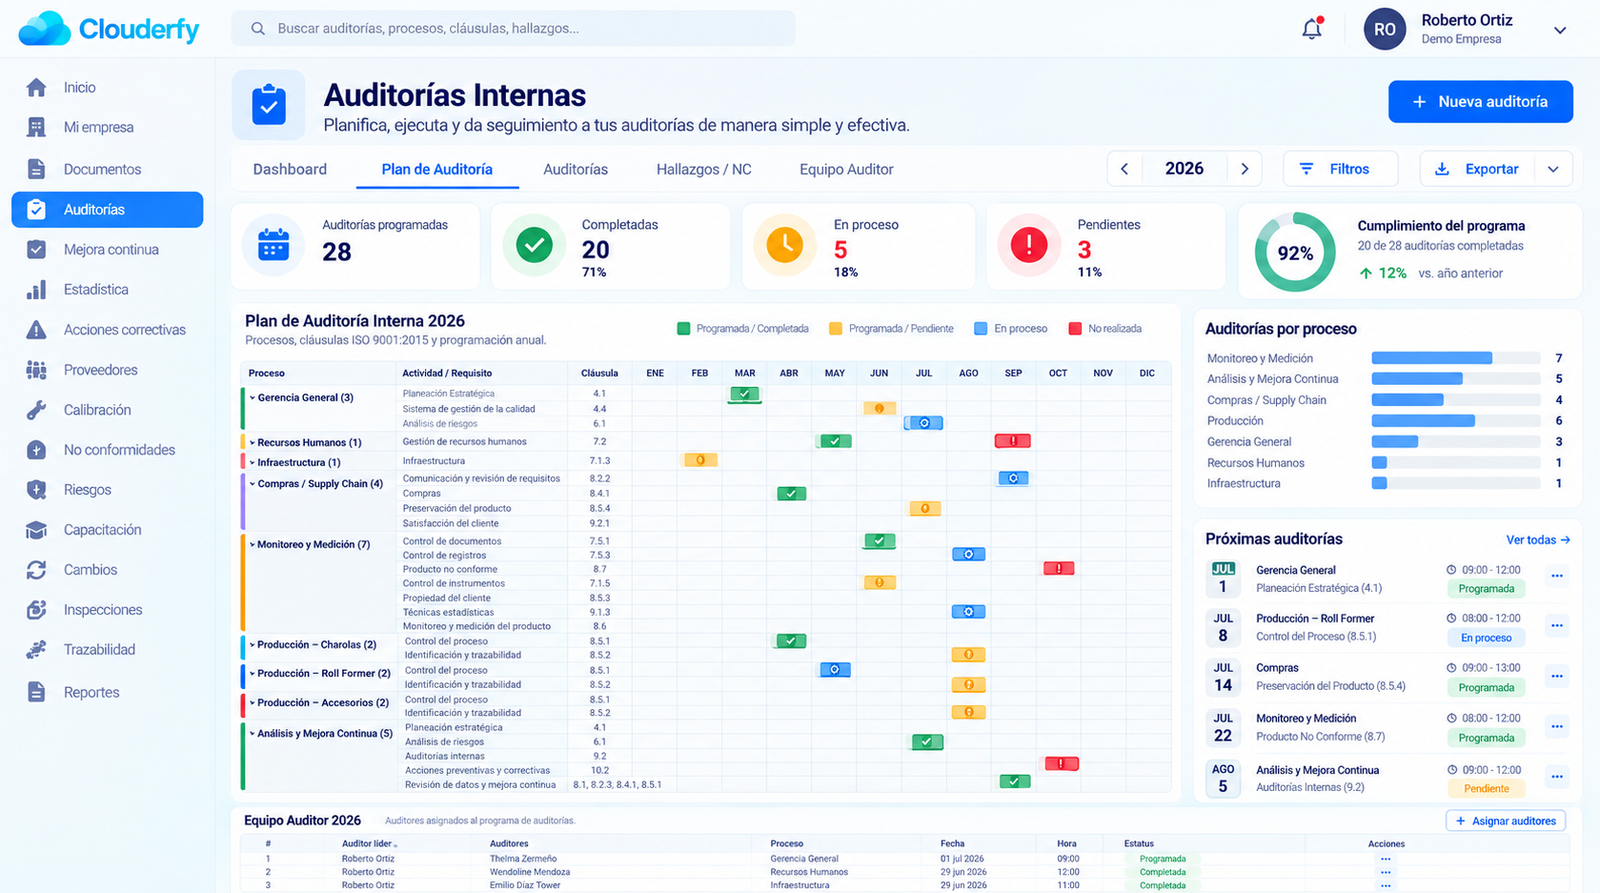Open options menu for Gerencia General upcoming audit
Viewport: 1600px width, 893px height.
tap(1557, 575)
